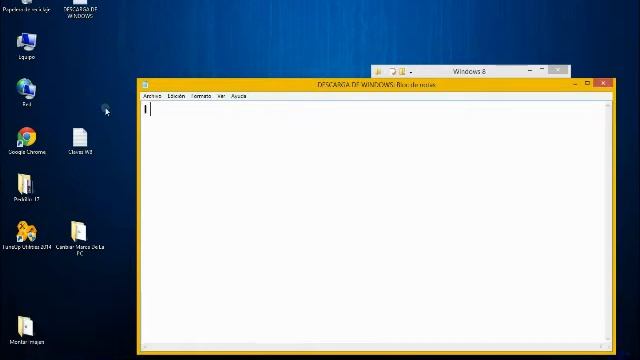The image size is (640, 360).
Task: Open the Ver menu in Notepad
Action: point(221,96)
